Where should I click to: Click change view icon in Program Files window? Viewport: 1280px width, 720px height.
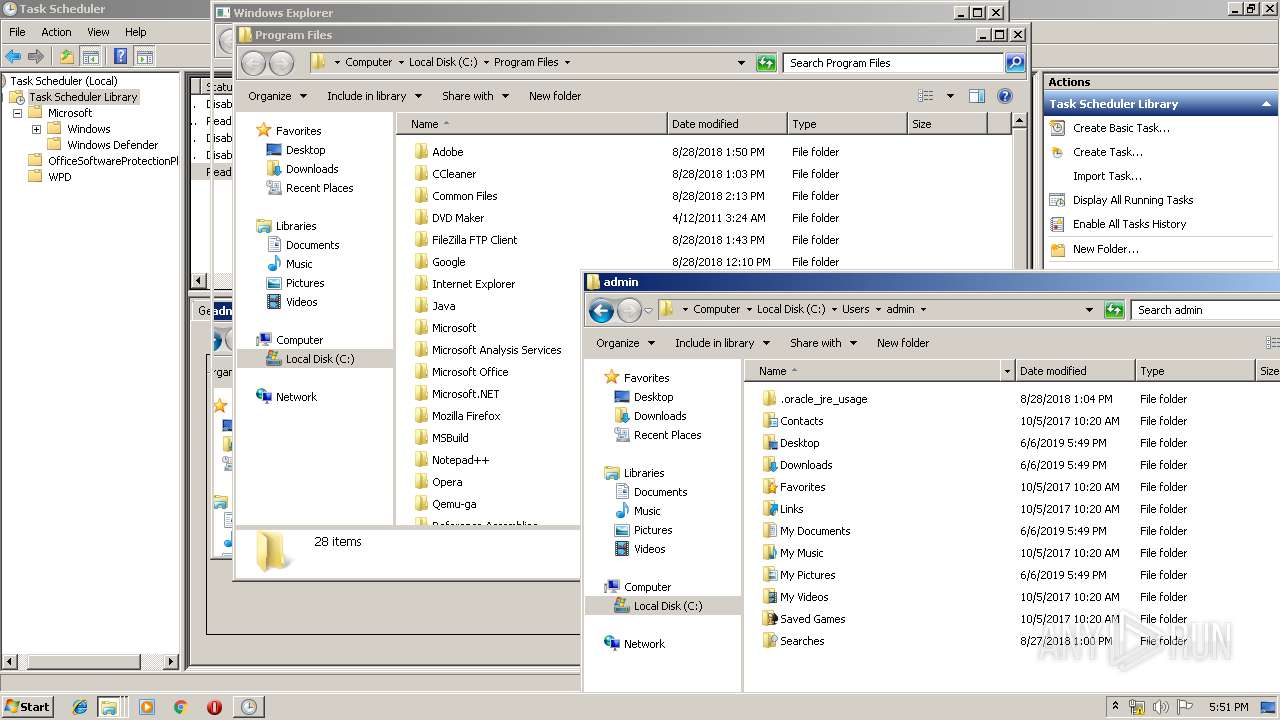pos(926,96)
